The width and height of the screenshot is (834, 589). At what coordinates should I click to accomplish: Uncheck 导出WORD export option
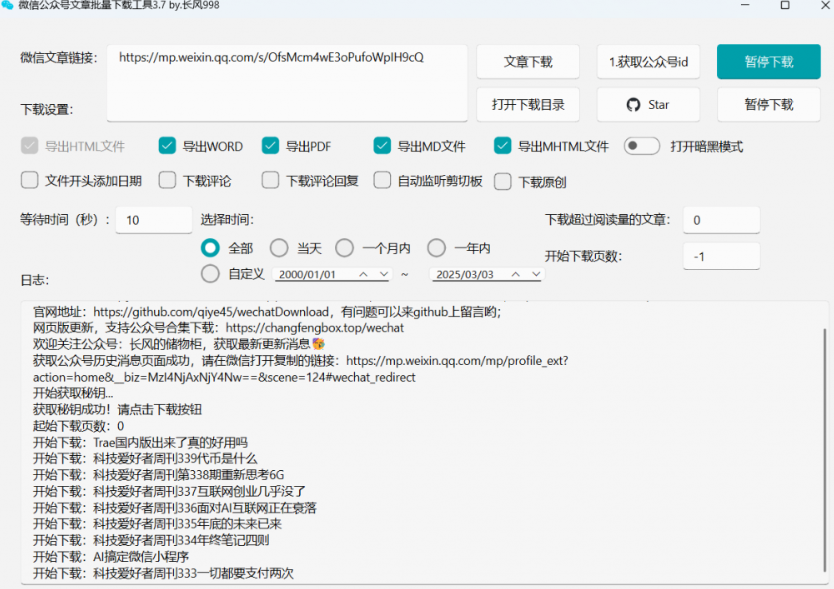click(x=166, y=145)
